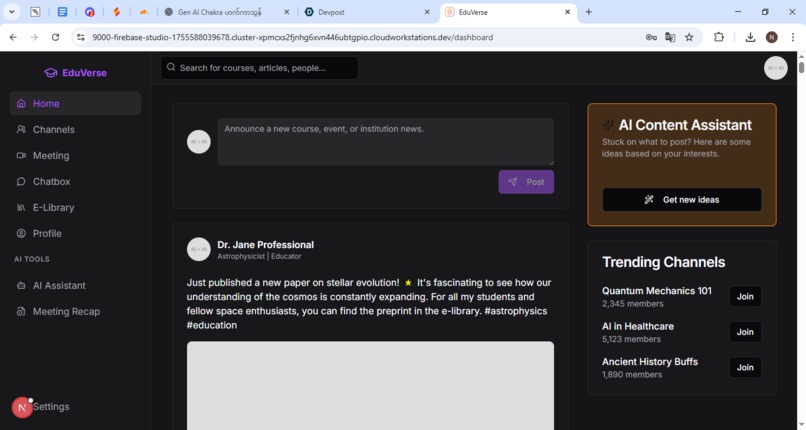The width and height of the screenshot is (806, 430).
Task: Close the Gen AI Chakra tab
Action: click(x=286, y=12)
